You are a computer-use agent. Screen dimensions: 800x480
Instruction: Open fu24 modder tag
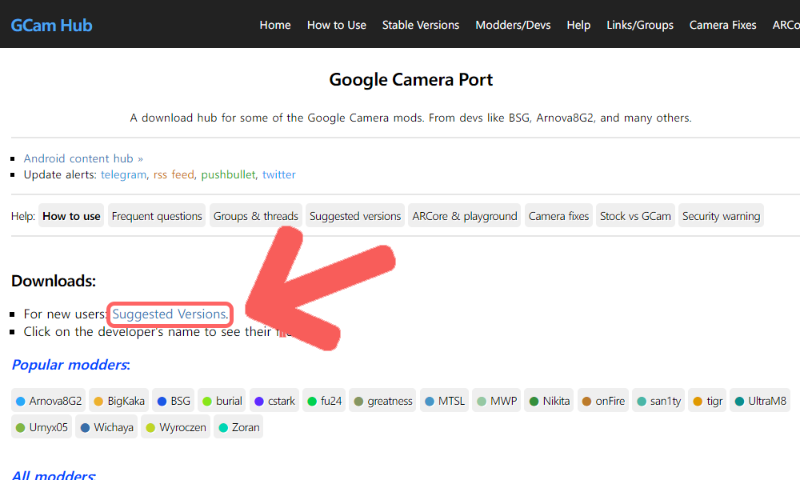[x=324, y=401]
